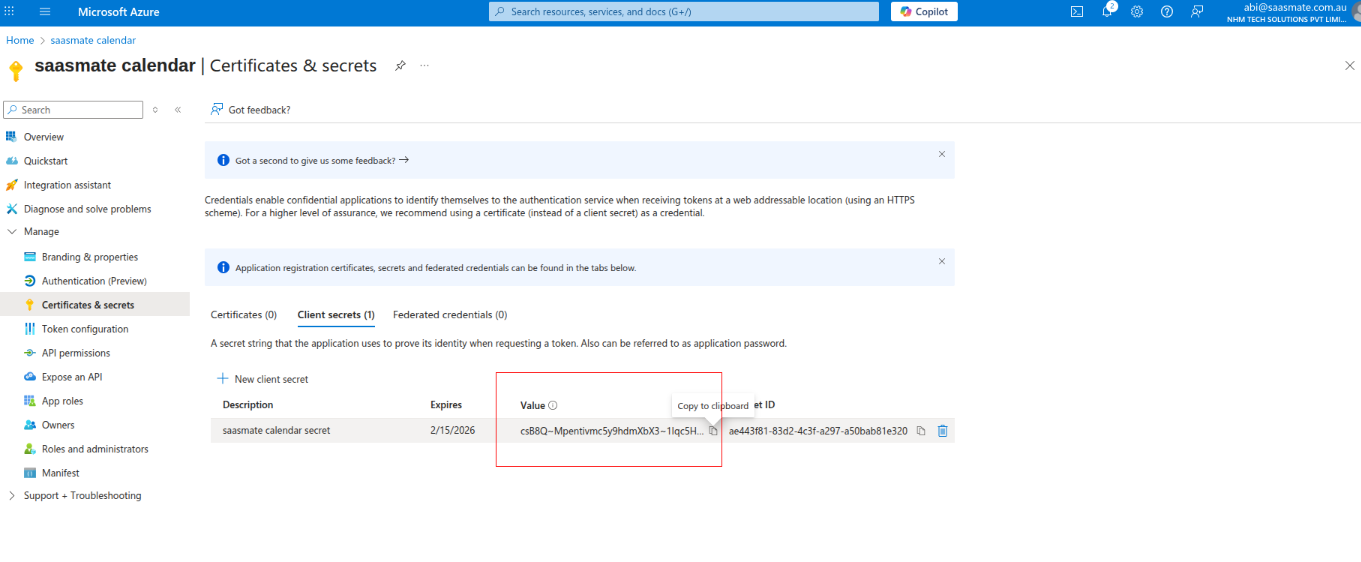Screen dimensions: 1361x562
Task: Collapse the Manage section
Action: pyautogui.click(x=12, y=232)
